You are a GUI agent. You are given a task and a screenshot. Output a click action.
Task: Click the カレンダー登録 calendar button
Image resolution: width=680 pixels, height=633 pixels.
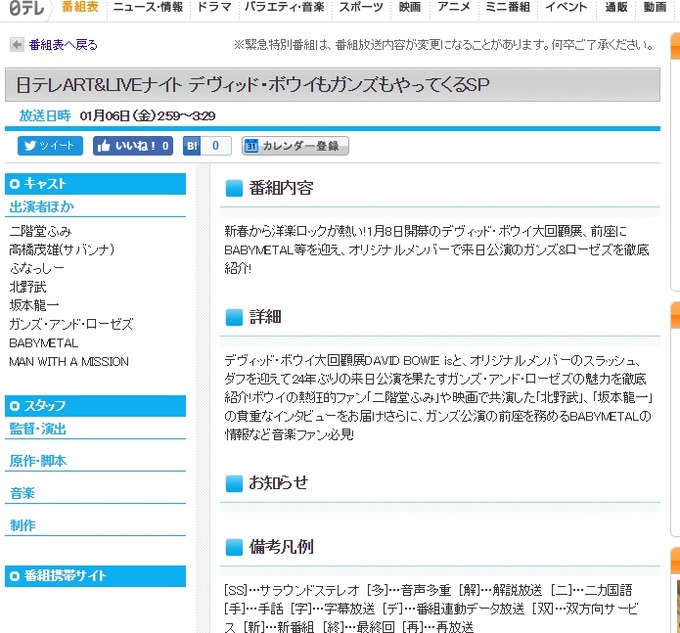click(x=295, y=146)
